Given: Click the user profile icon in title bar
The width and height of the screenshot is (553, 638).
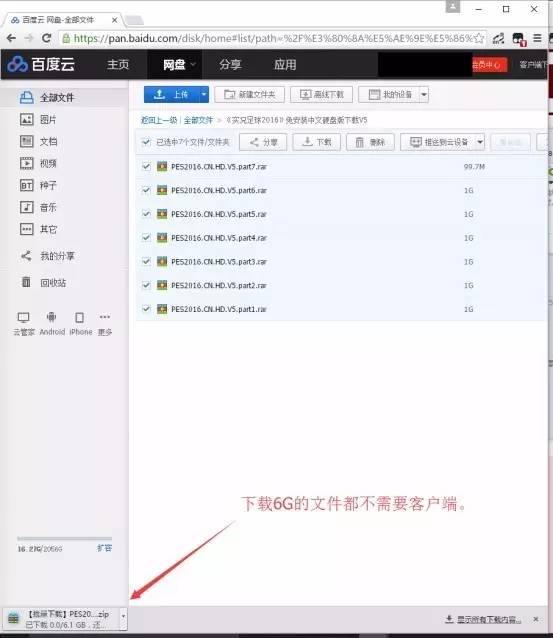Looking at the screenshot, I should tap(452, 7).
